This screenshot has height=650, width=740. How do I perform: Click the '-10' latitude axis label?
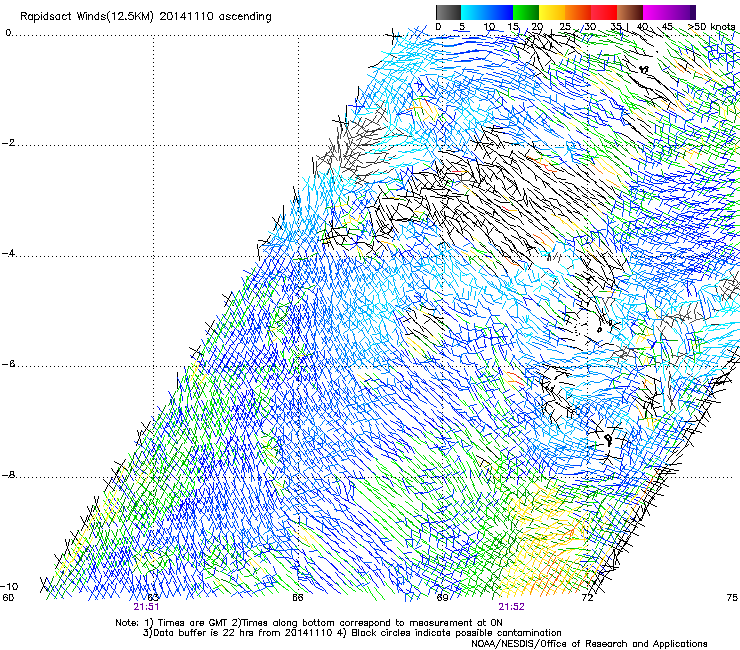(x=9, y=587)
